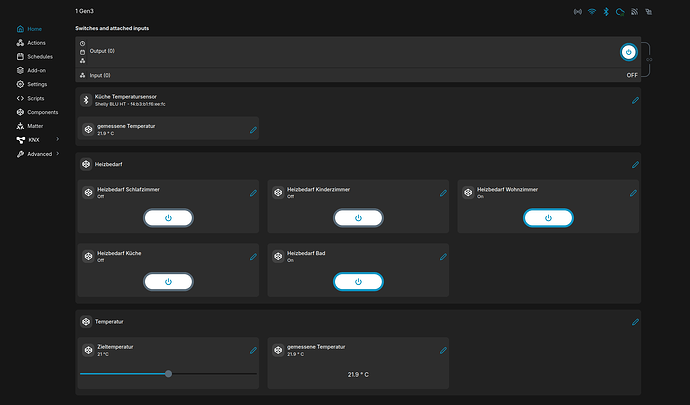Click the Zieltemperatur slider track right of the handle
This screenshot has width=690, height=405.
pyautogui.click(x=214, y=374)
